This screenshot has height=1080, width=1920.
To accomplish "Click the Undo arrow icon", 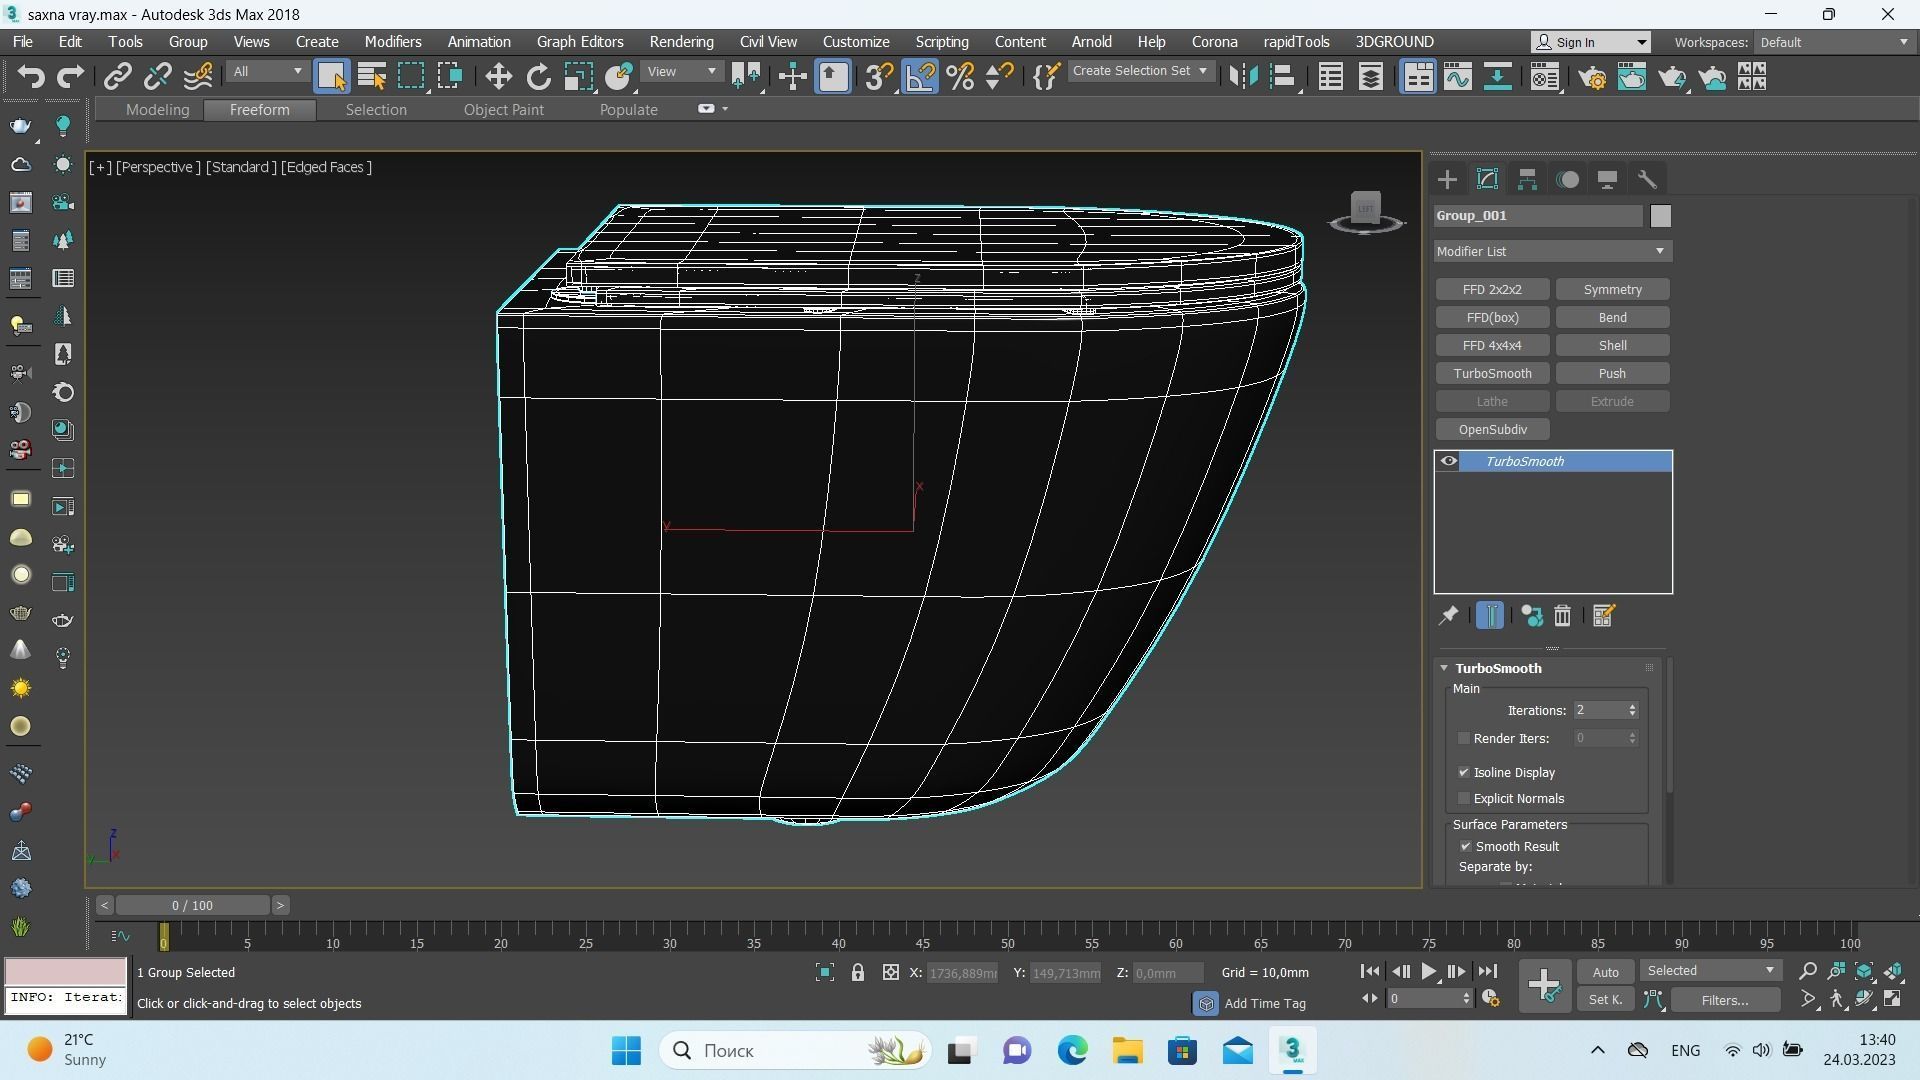I will click(x=31, y=77).
